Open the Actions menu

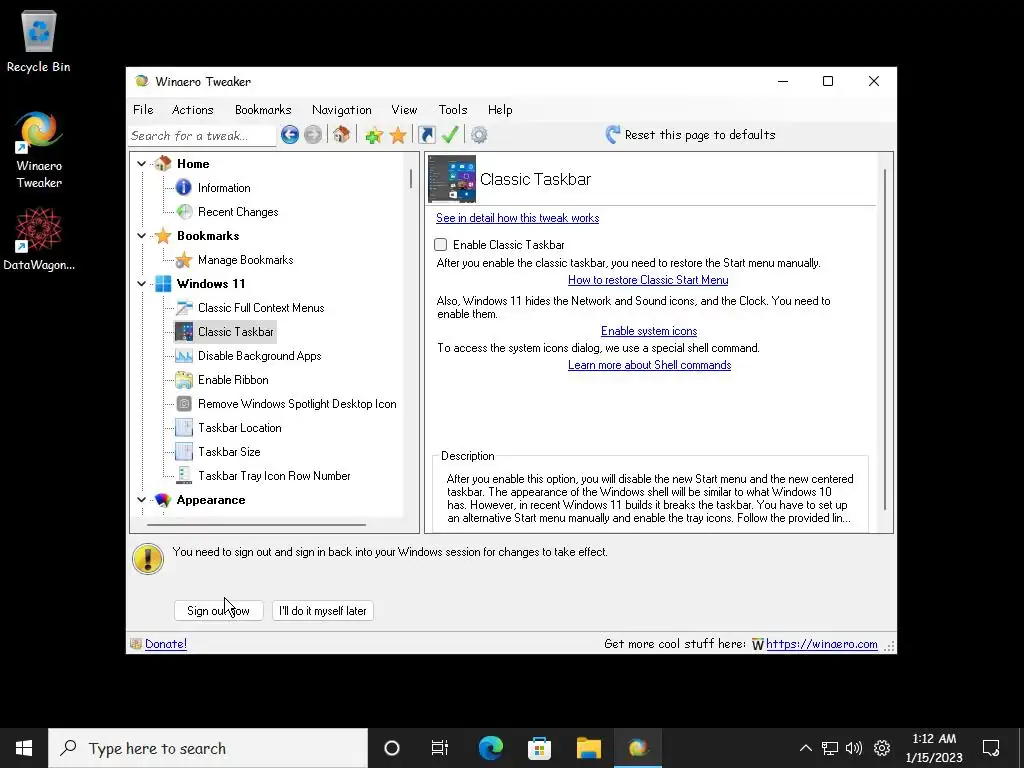click(193, 110)
